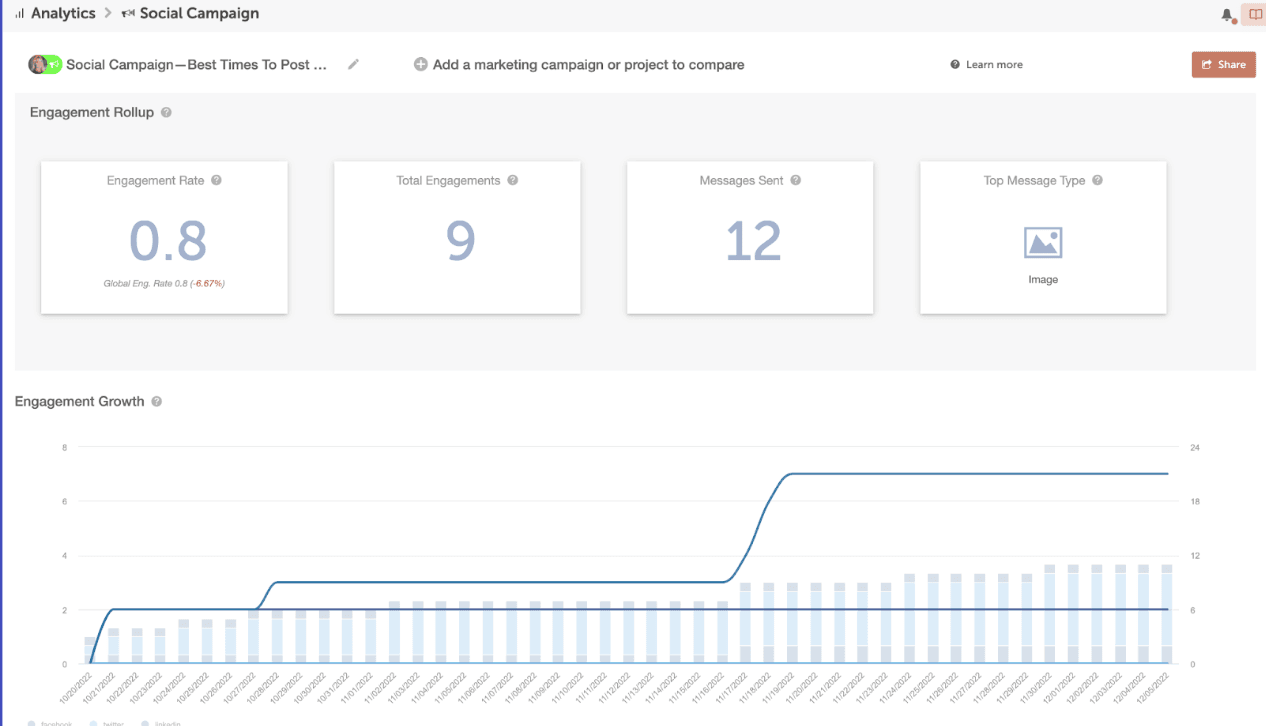
Task: Toggle linkedin series in chart legend
Action: tap(161, 722)
